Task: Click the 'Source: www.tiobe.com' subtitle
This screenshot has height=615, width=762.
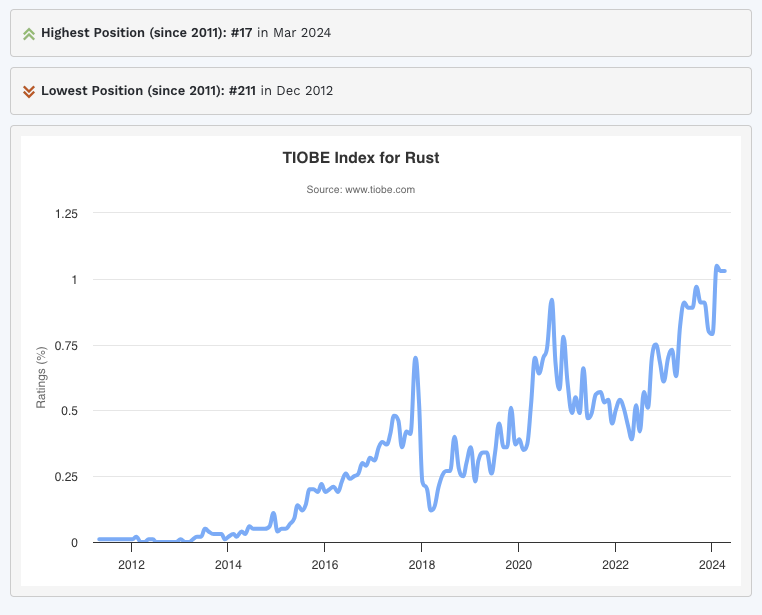Action: click(361, 189)
